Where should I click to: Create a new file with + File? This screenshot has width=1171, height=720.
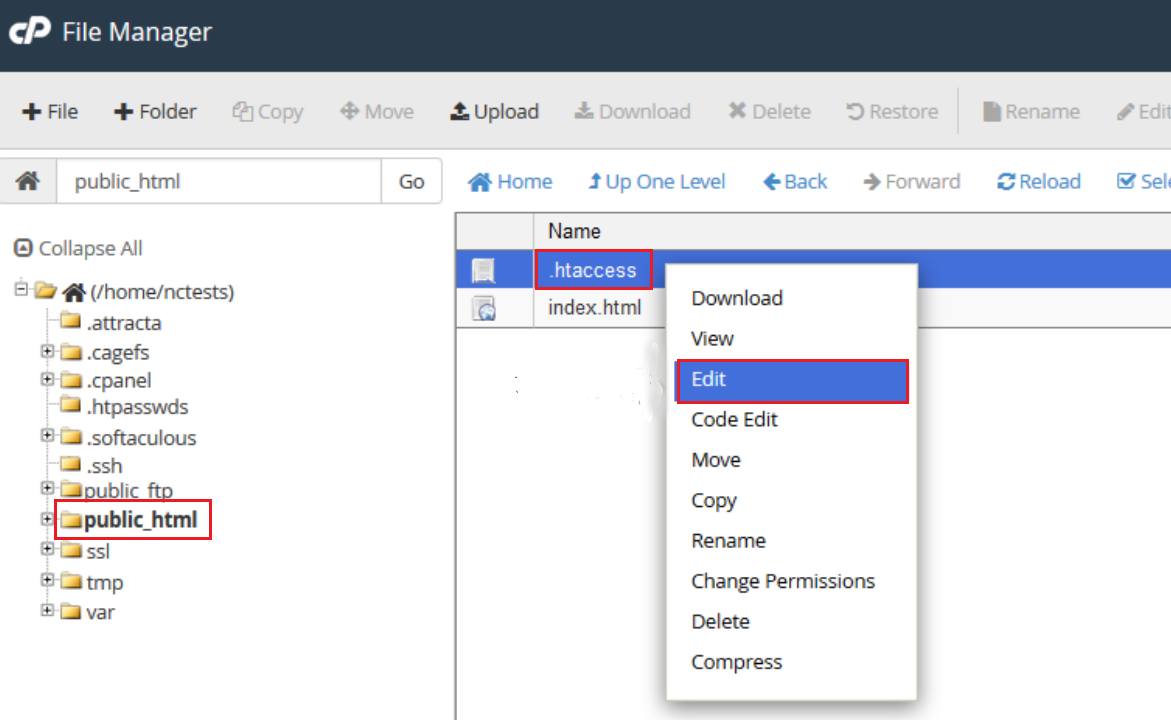(50, 111)
